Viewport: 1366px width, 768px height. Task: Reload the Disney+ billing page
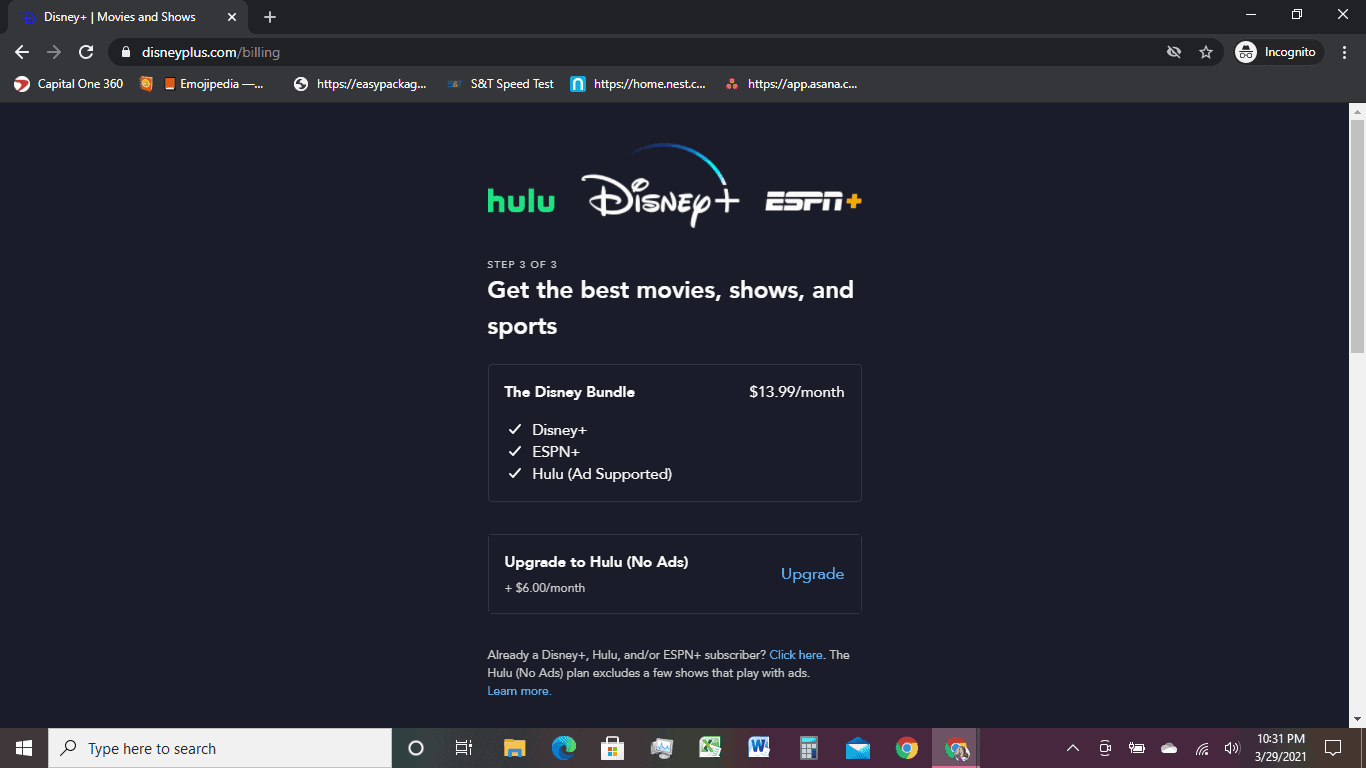pos(86,52)
